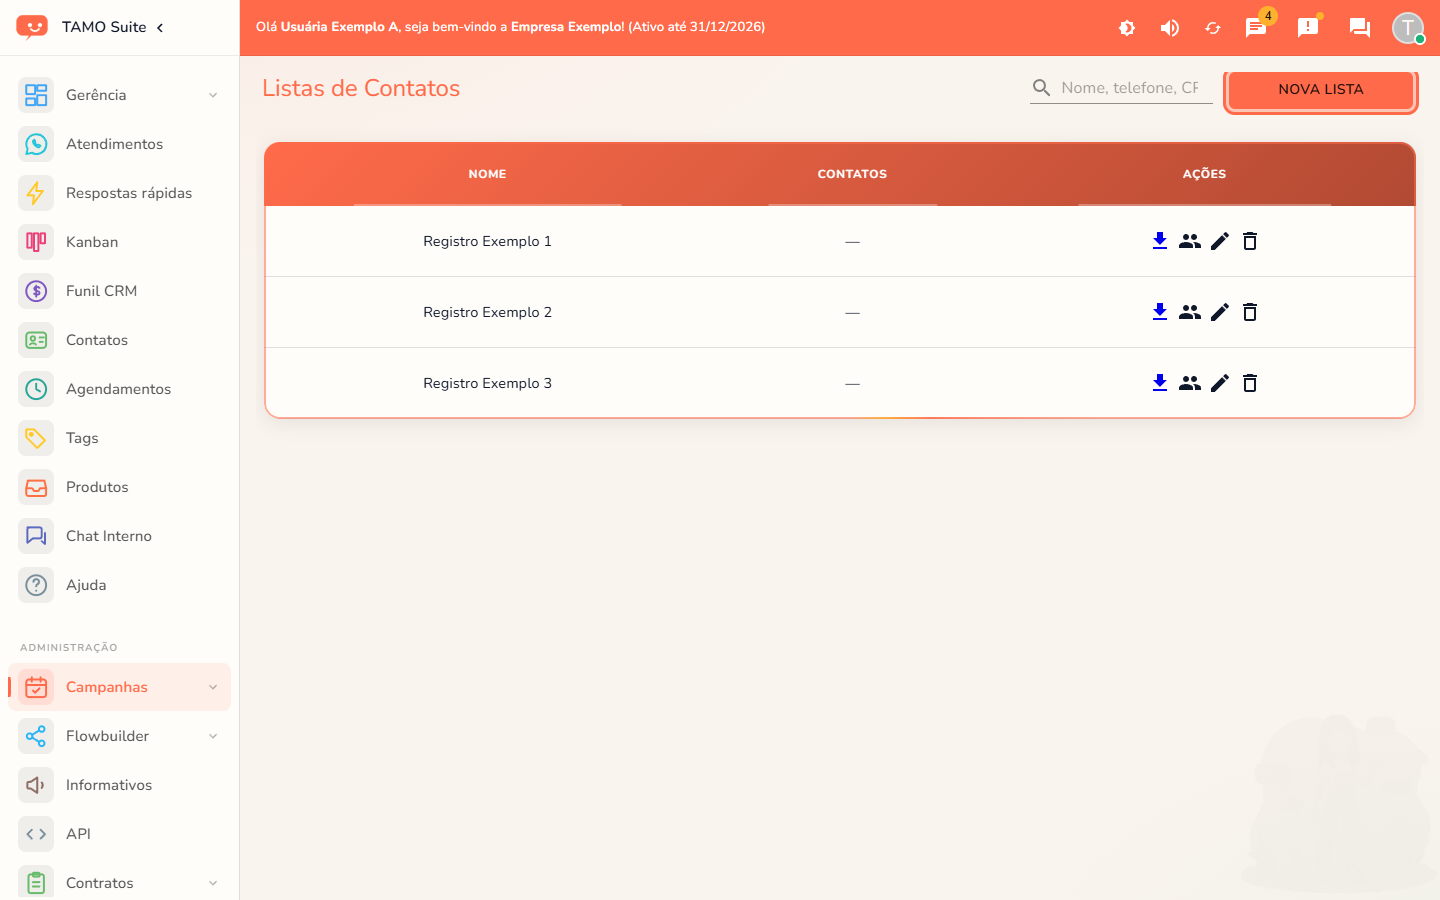Expand the Gerência menu

pyautogui.click(x=120, y=95)
